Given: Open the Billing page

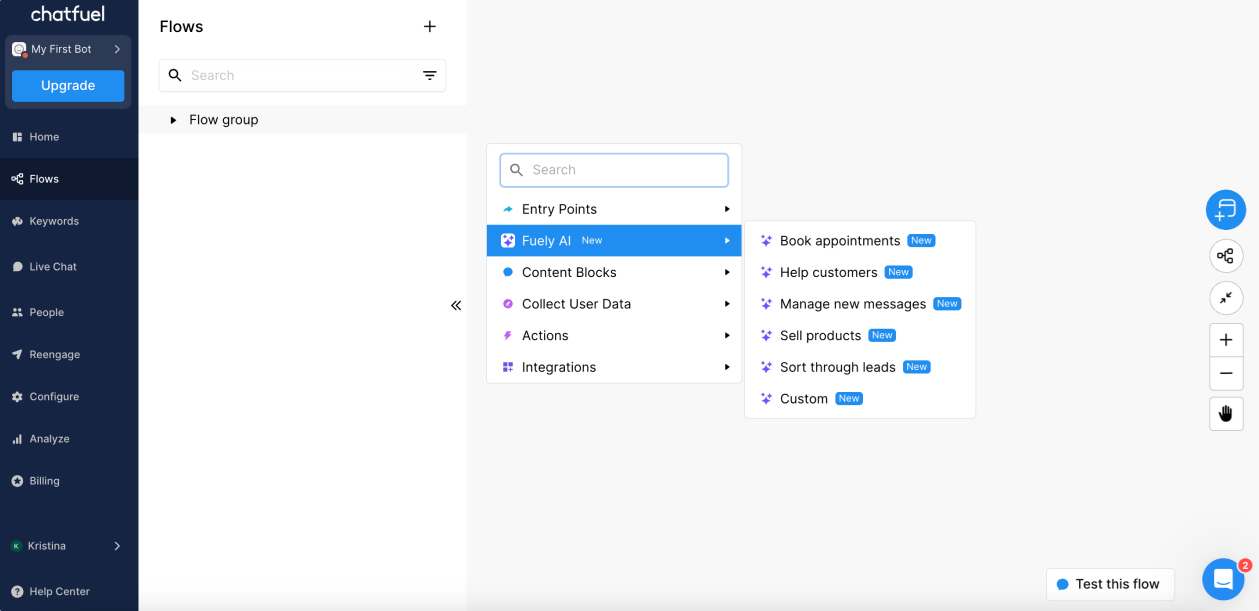Looking at the screenshot, I should click(69, 480).
